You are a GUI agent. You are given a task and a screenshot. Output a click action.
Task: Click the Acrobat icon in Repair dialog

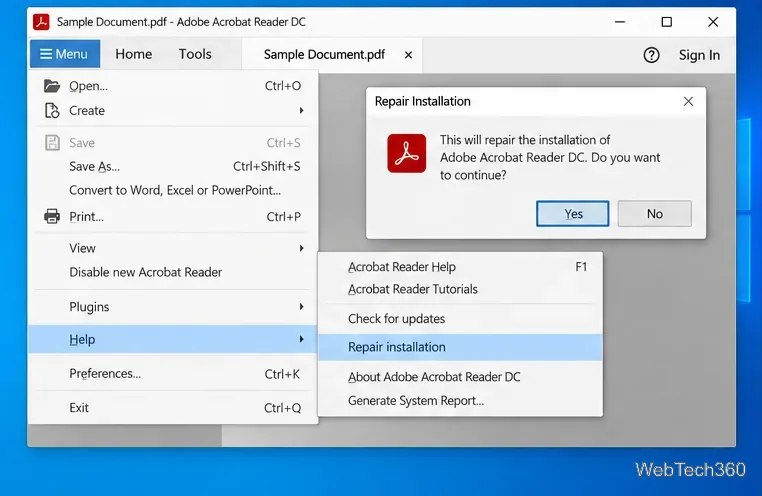tap(407, 154)
